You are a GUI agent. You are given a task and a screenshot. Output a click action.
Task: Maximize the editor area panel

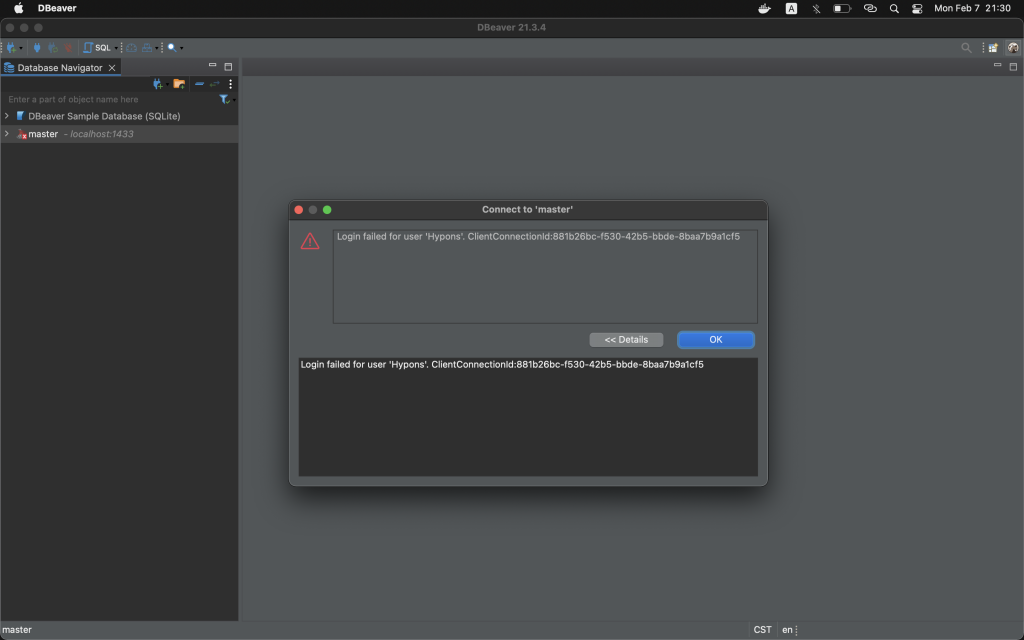(x=1013, y=67)
